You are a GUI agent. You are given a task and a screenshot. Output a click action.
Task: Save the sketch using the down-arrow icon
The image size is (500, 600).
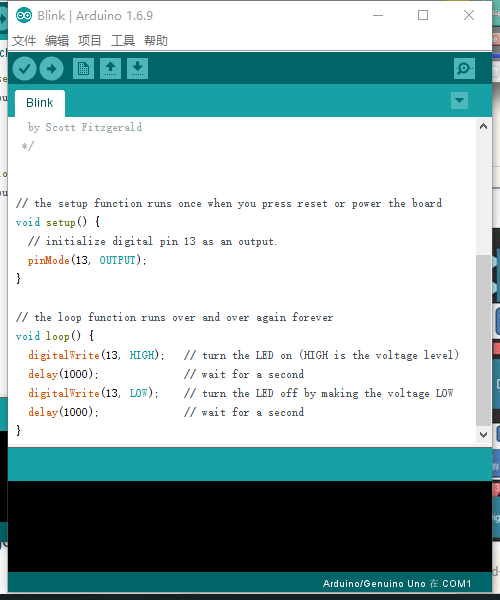(137, 69)
